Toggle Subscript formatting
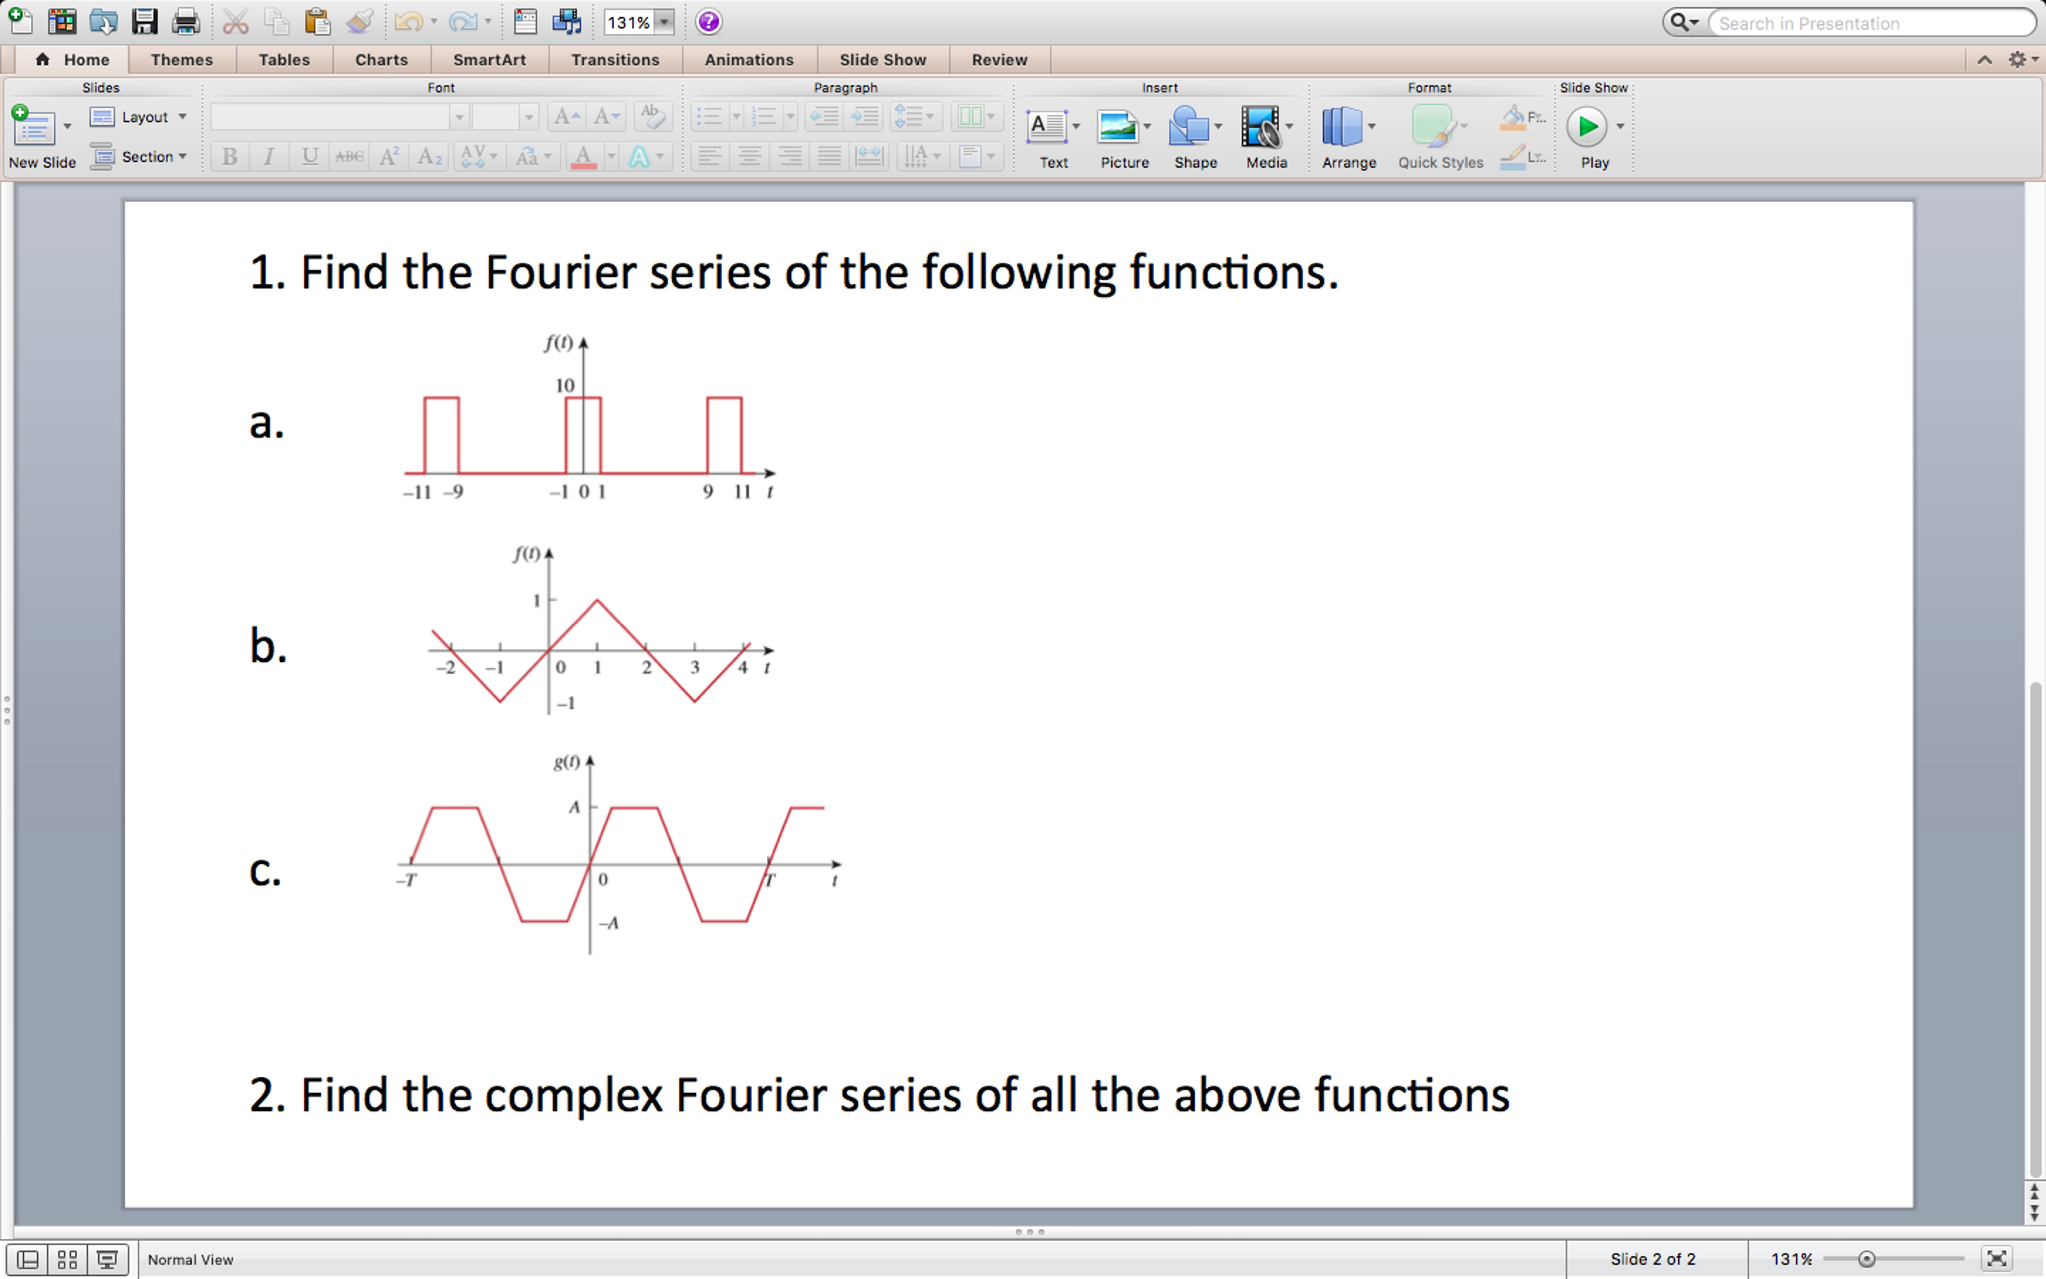The width and height of the screenshot is (2046, 1279). point(429,156)
